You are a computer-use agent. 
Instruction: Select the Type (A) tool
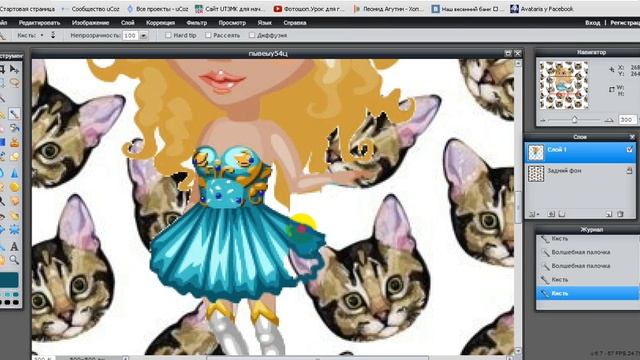pos(14,246)
